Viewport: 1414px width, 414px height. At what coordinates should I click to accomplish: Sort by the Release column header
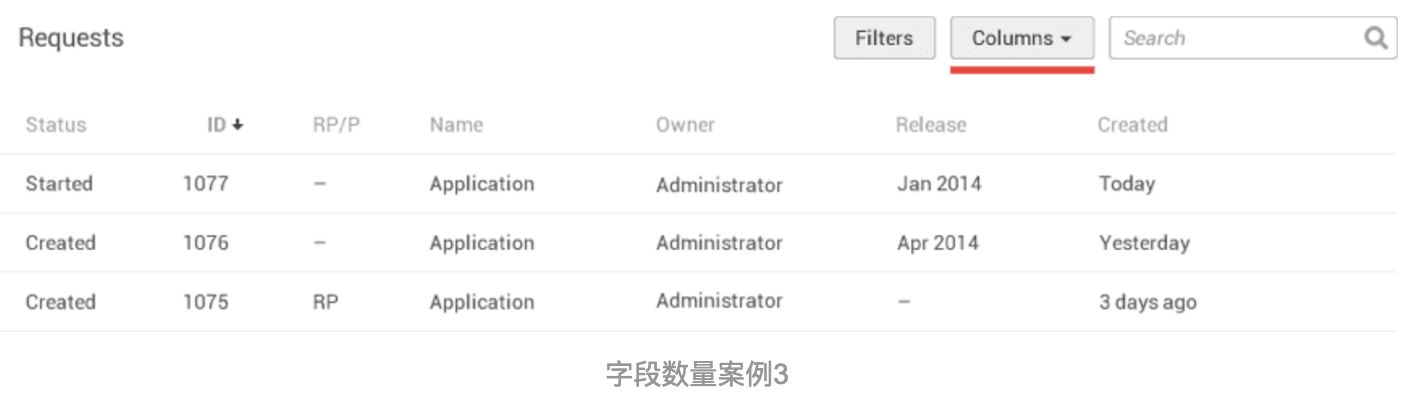931,125
